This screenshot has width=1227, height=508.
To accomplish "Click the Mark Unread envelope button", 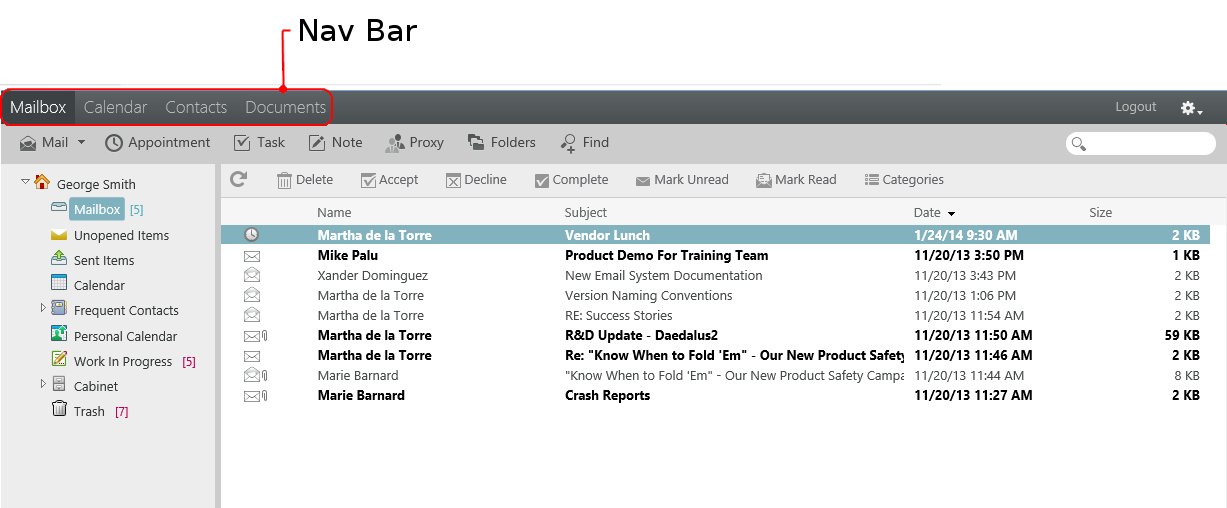I will (x=682, y=180).
